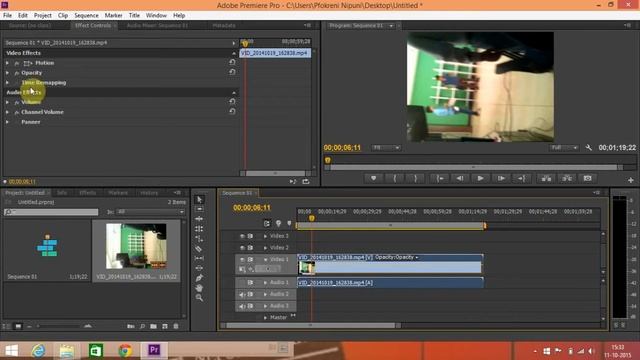Click Mark In button in Program monitor
Image resolution: width=640 pixels, height=360 pixels.
[395, 178]
